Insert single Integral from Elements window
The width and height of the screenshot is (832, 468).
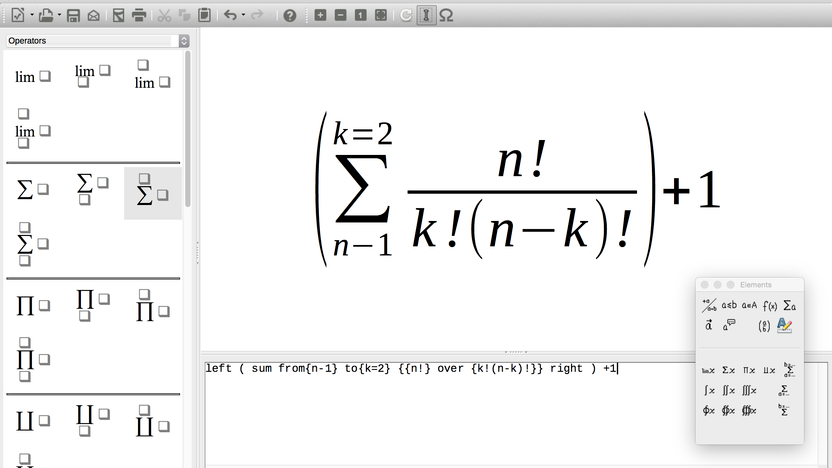[708, 391]
